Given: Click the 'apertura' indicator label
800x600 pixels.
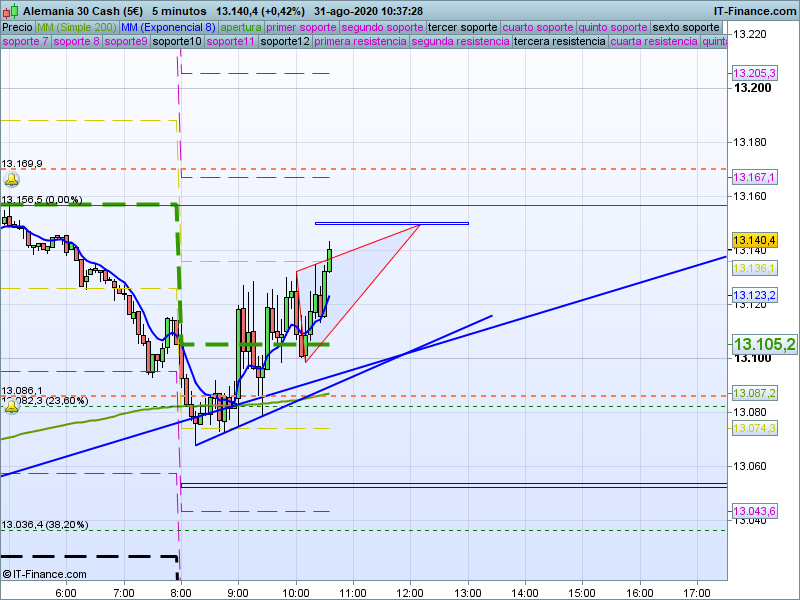Looking at the screenshot, I should pyautogui.click(x=241, y=27).
